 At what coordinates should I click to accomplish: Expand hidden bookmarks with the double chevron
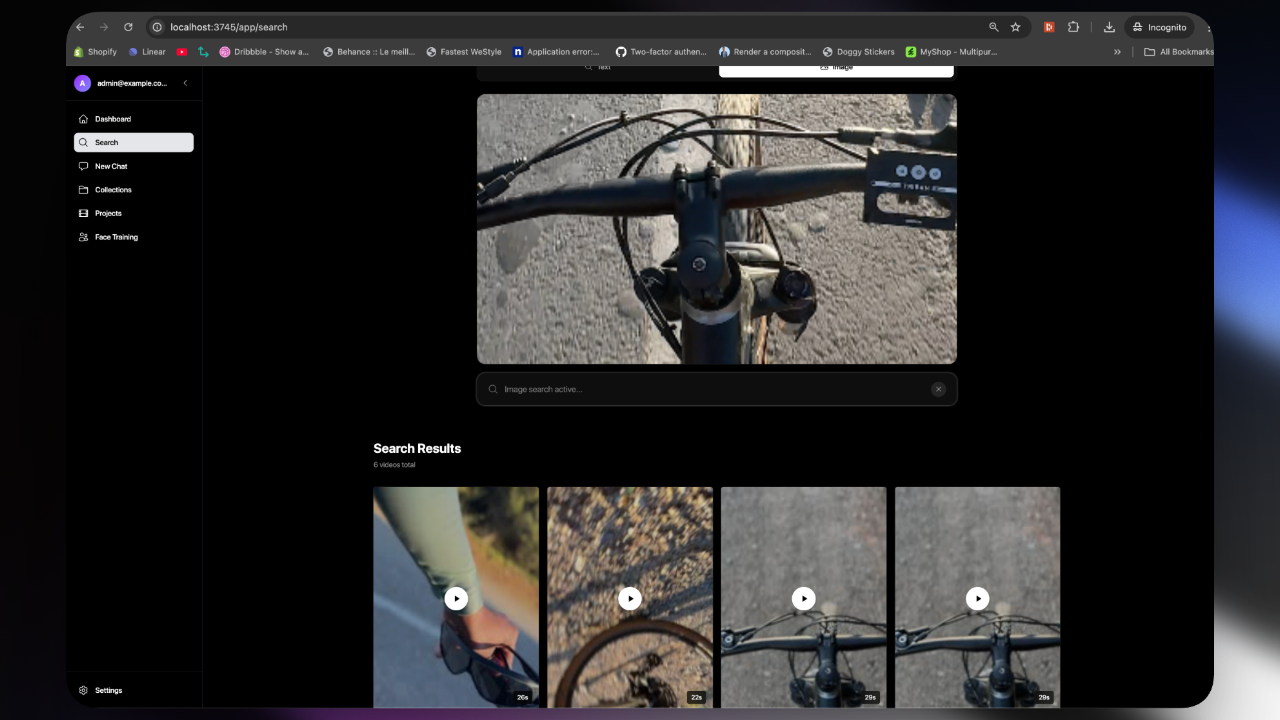1118,52
